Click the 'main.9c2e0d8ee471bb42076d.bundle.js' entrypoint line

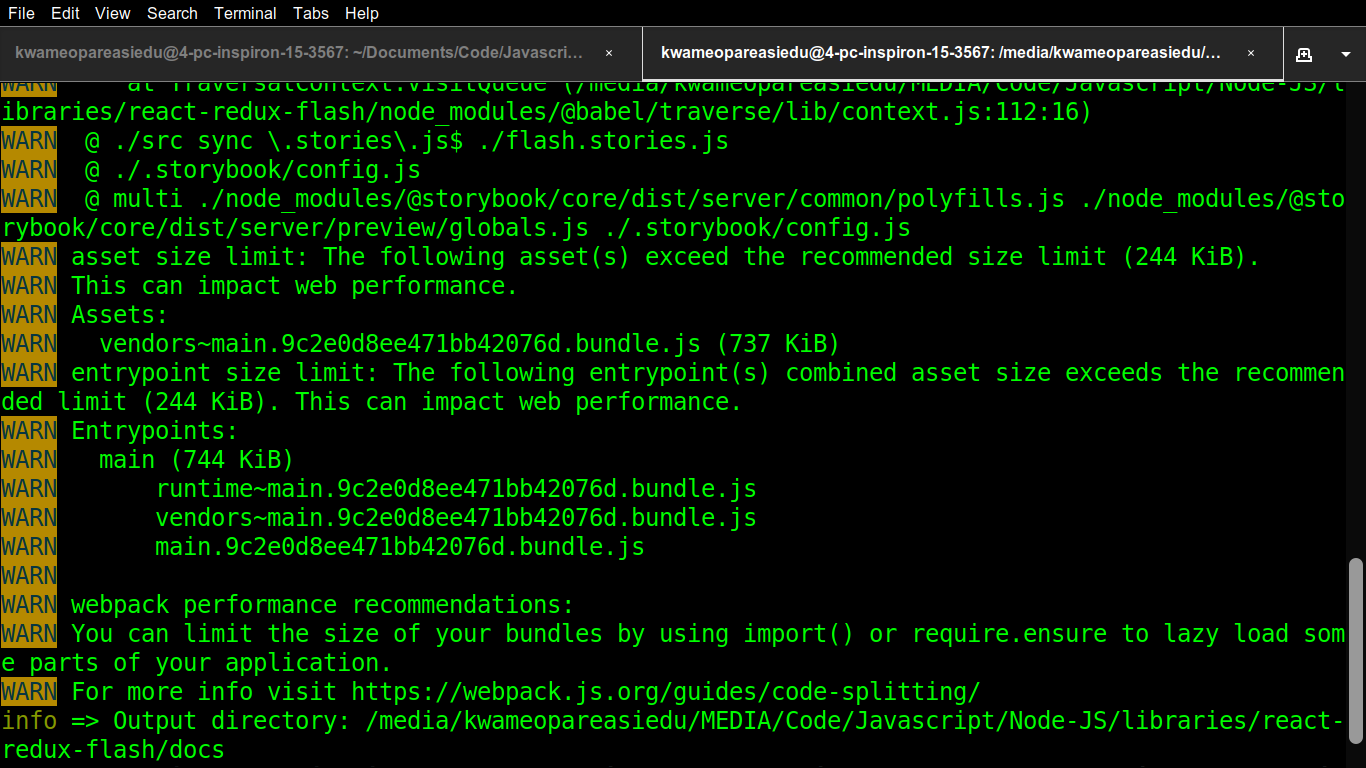click(400, 547)
